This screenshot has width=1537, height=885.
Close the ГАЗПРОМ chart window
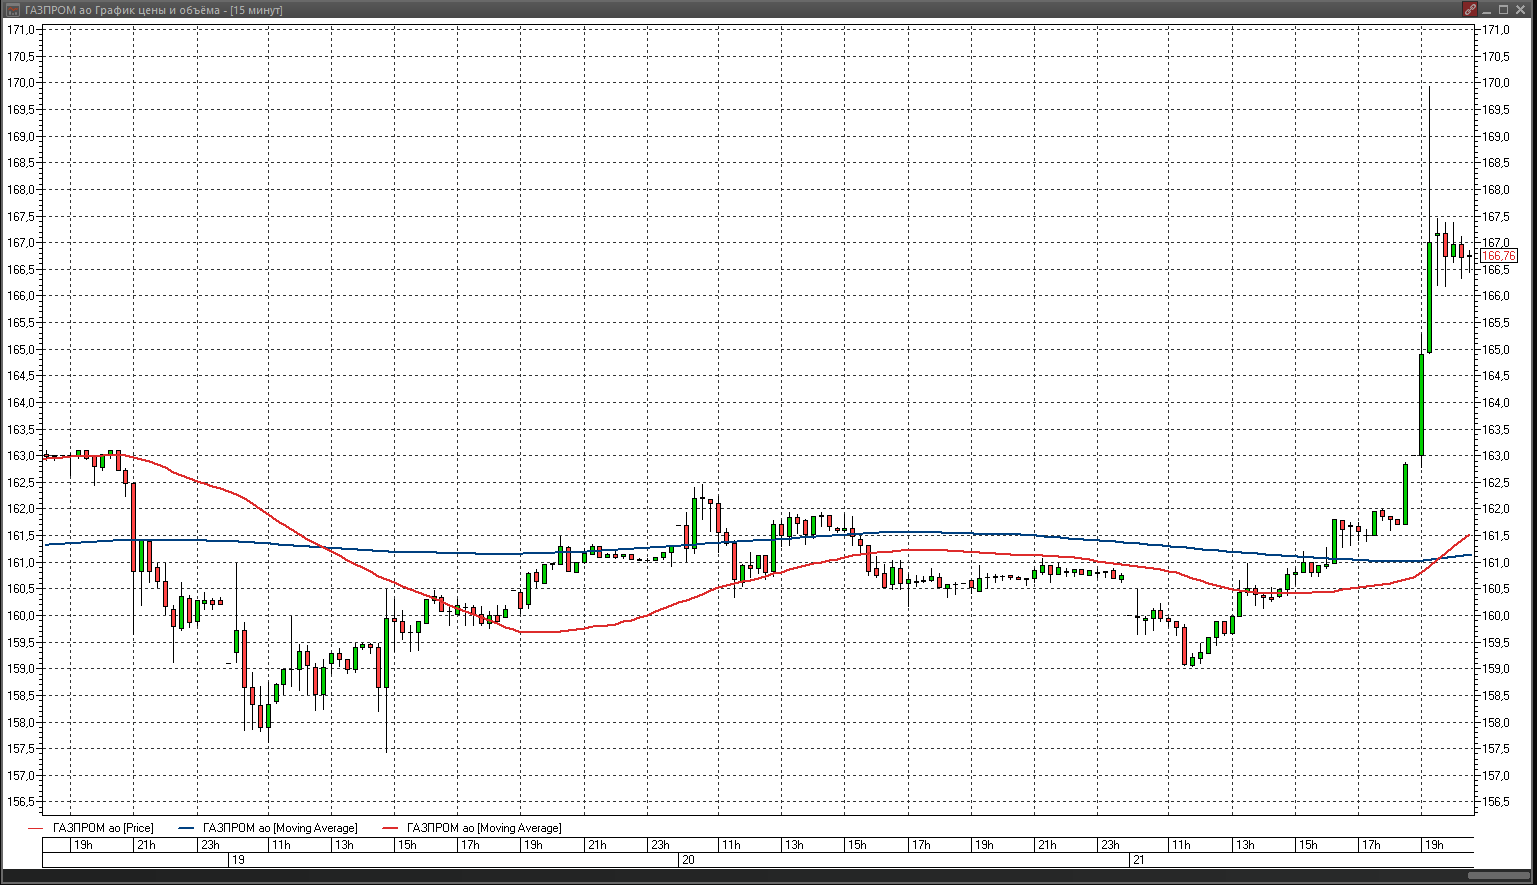(1522, 9)
